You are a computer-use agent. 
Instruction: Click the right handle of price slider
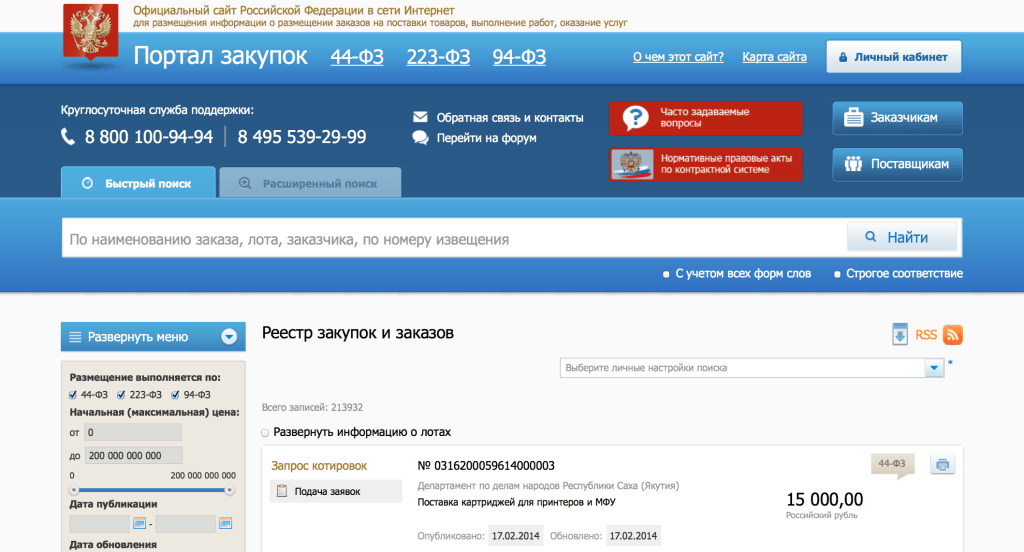[x=230, y=490]
